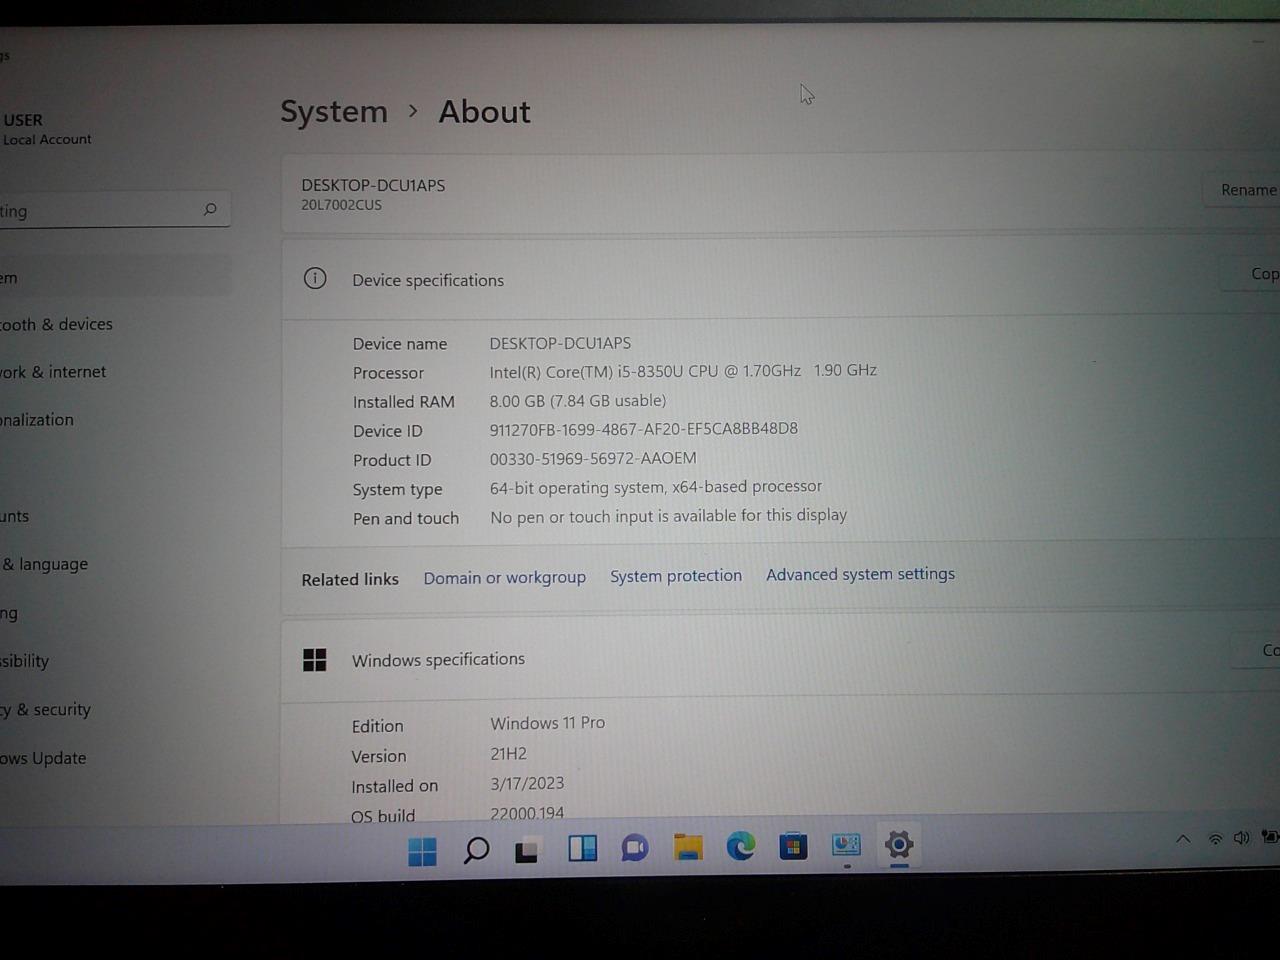Image resolution: width=1280 pixels, height=960 pixels.
Task: Copy the Windows specifications
Action: pyautogui.click(x=1257, y=650)
